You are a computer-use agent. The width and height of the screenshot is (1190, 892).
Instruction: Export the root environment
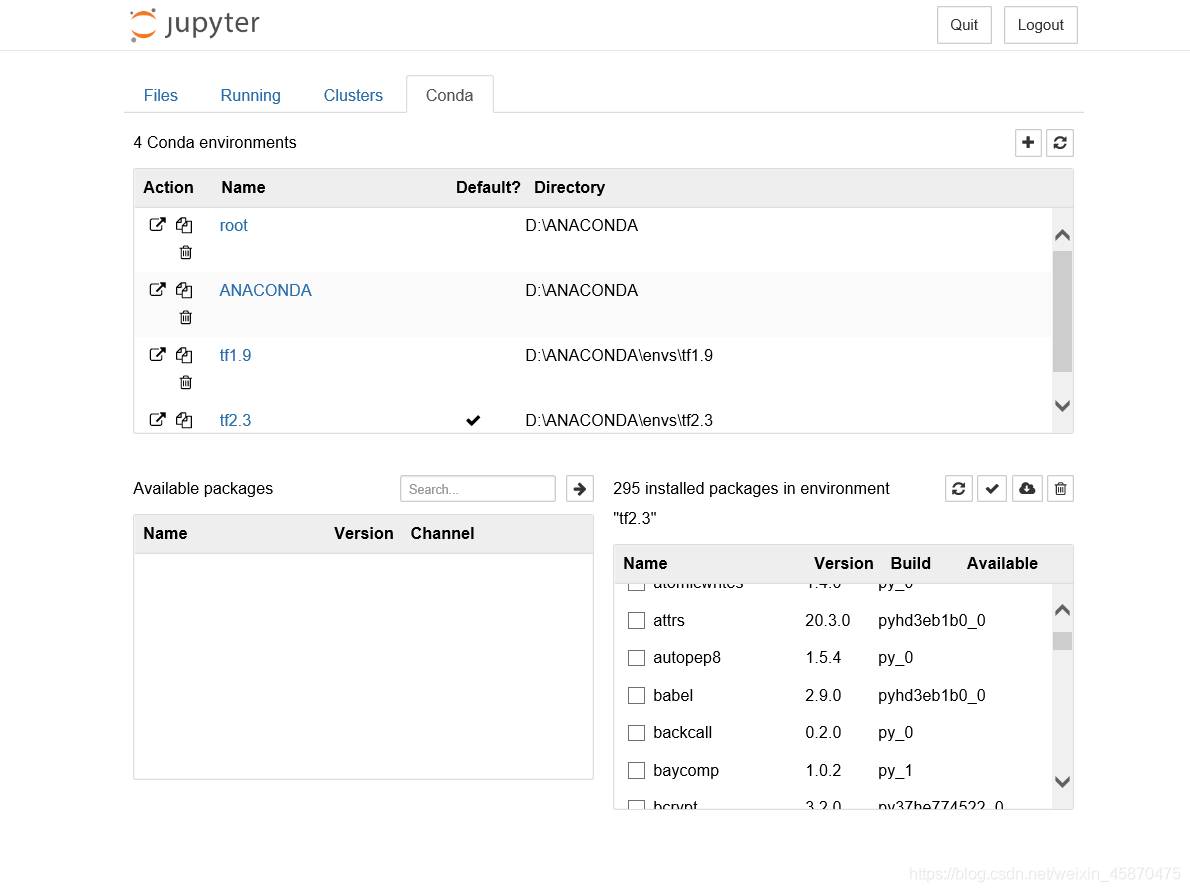(157, 225)
